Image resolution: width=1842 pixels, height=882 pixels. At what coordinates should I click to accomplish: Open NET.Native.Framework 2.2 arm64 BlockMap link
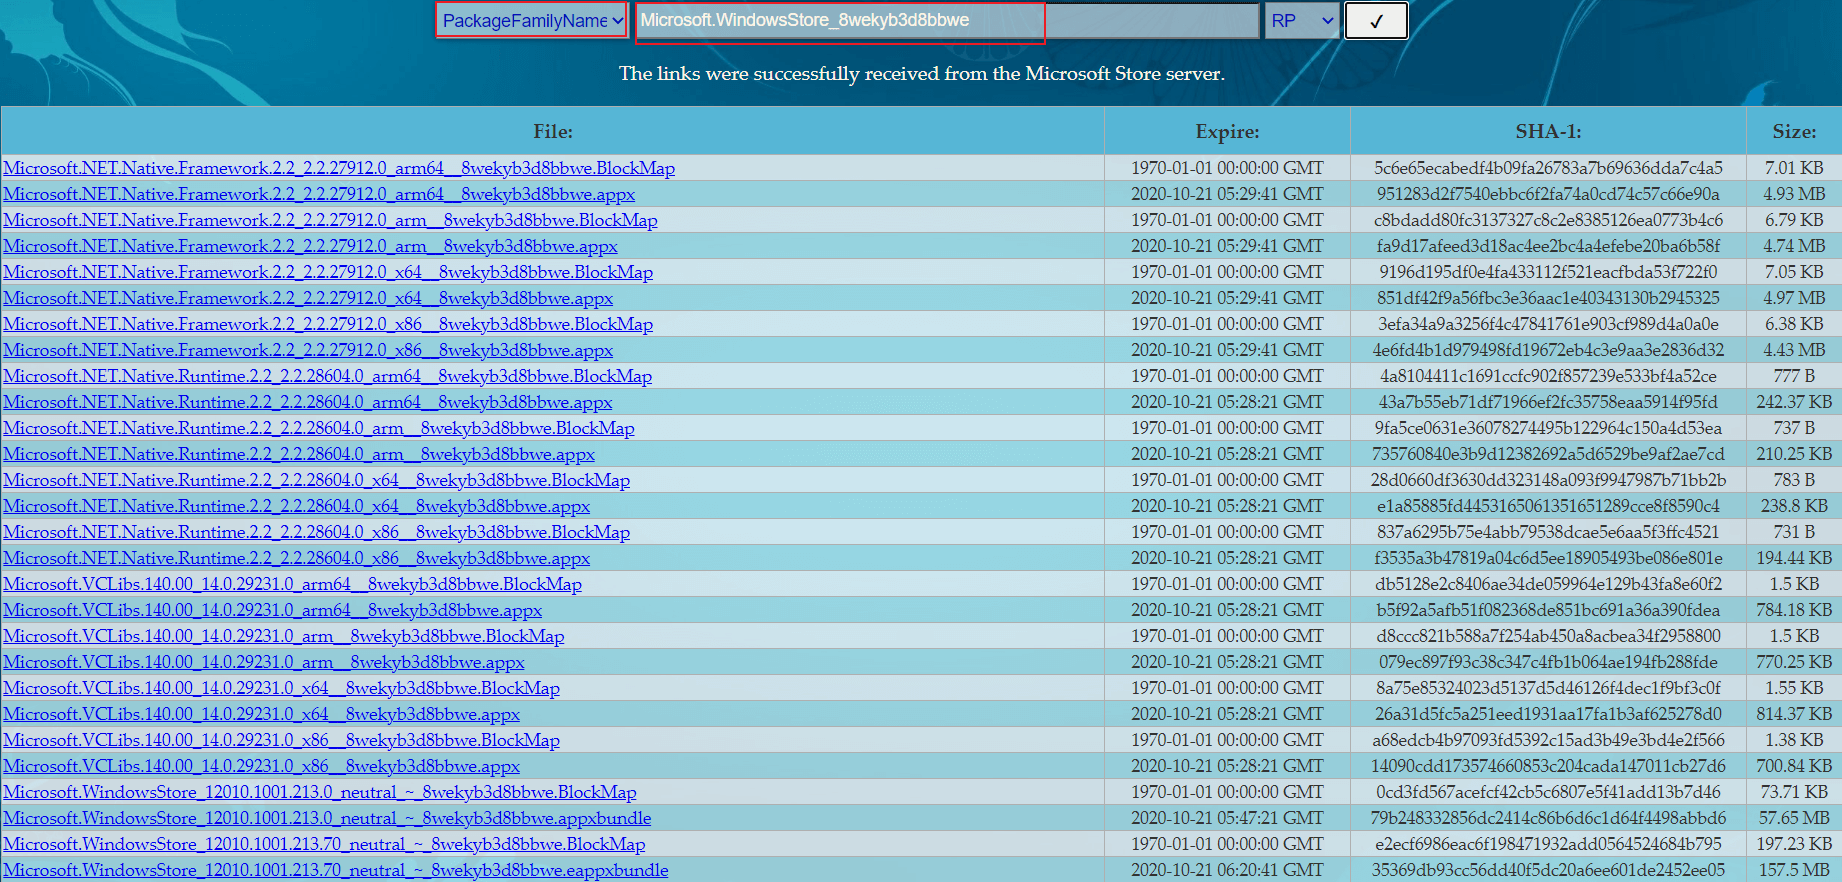339,168
